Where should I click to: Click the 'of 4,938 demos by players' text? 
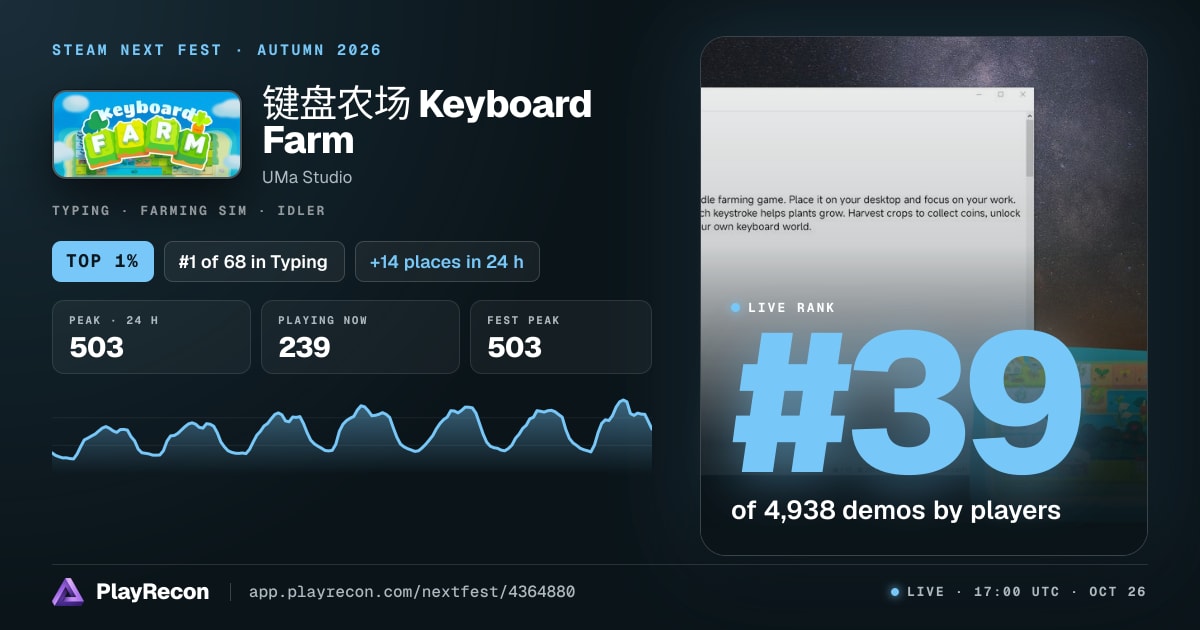point(896,510)
